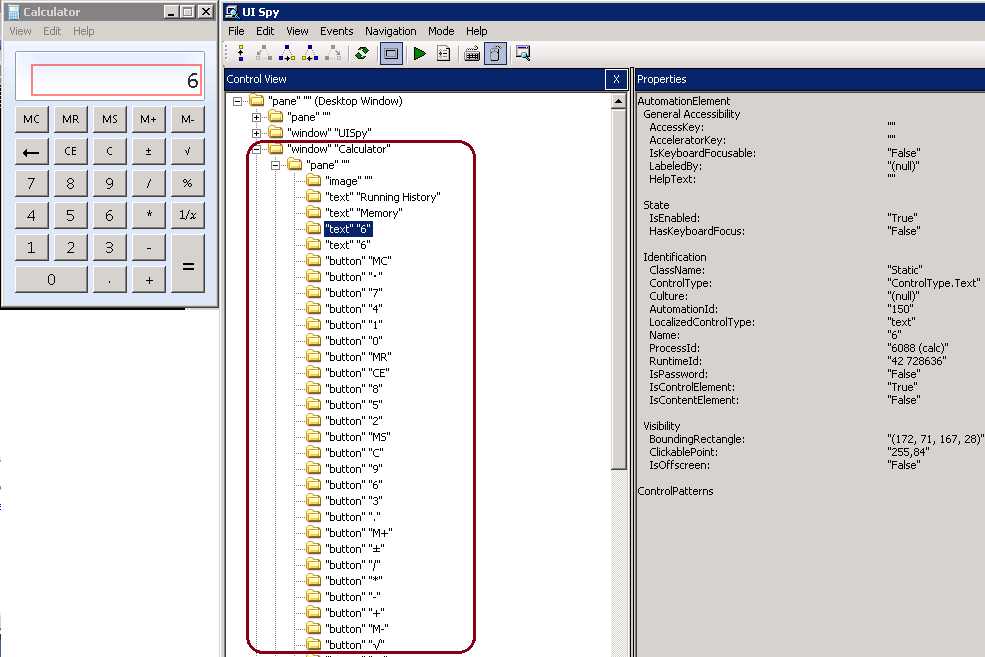Click the M+ button in Calculator
Viewport: 985px width, 657px height.
(x=148, y=119)
